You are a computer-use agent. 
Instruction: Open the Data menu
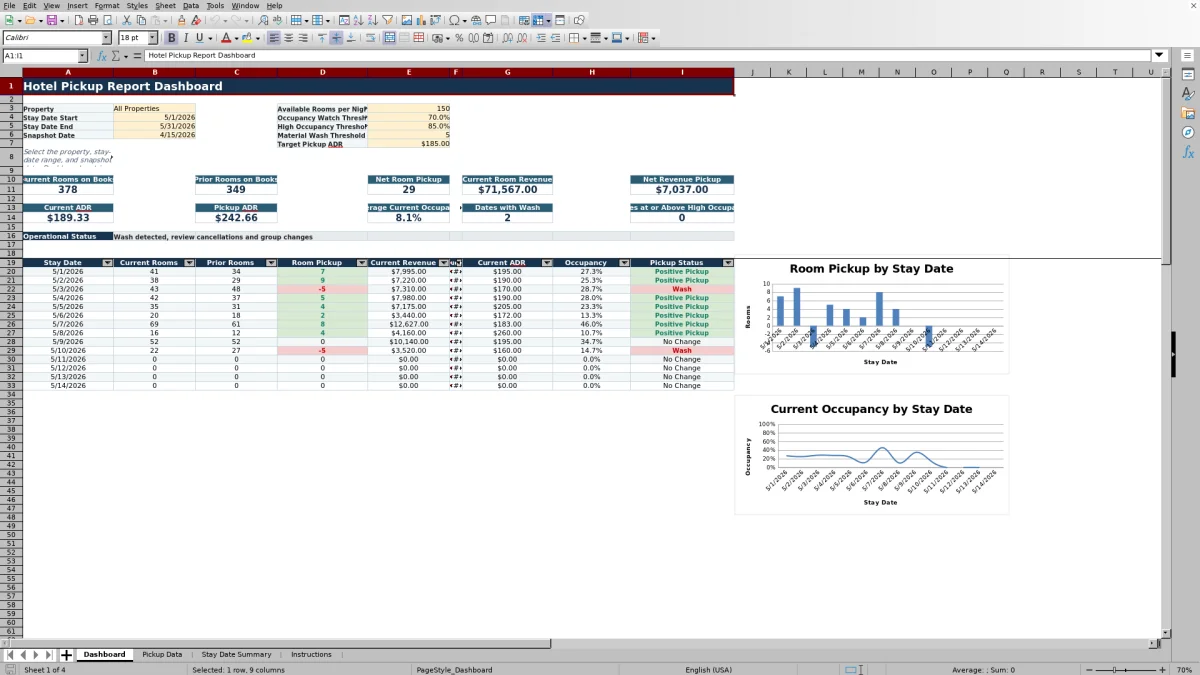191,5
